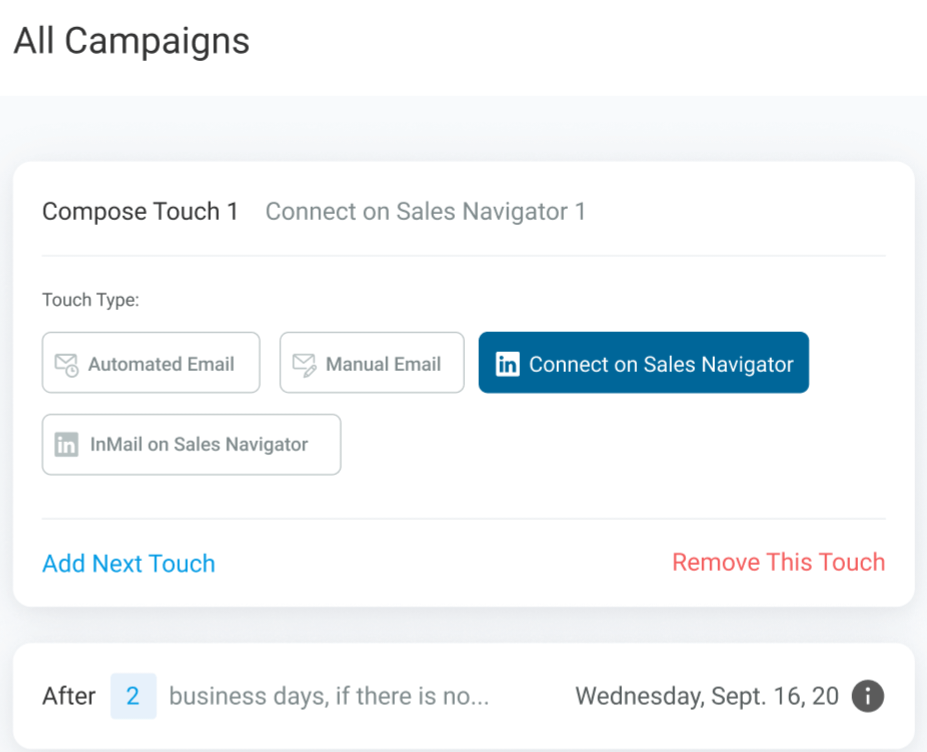Click the automated email envelope clock icon
This screenshot has height=752, width=927.
click(x=66, y=365)
